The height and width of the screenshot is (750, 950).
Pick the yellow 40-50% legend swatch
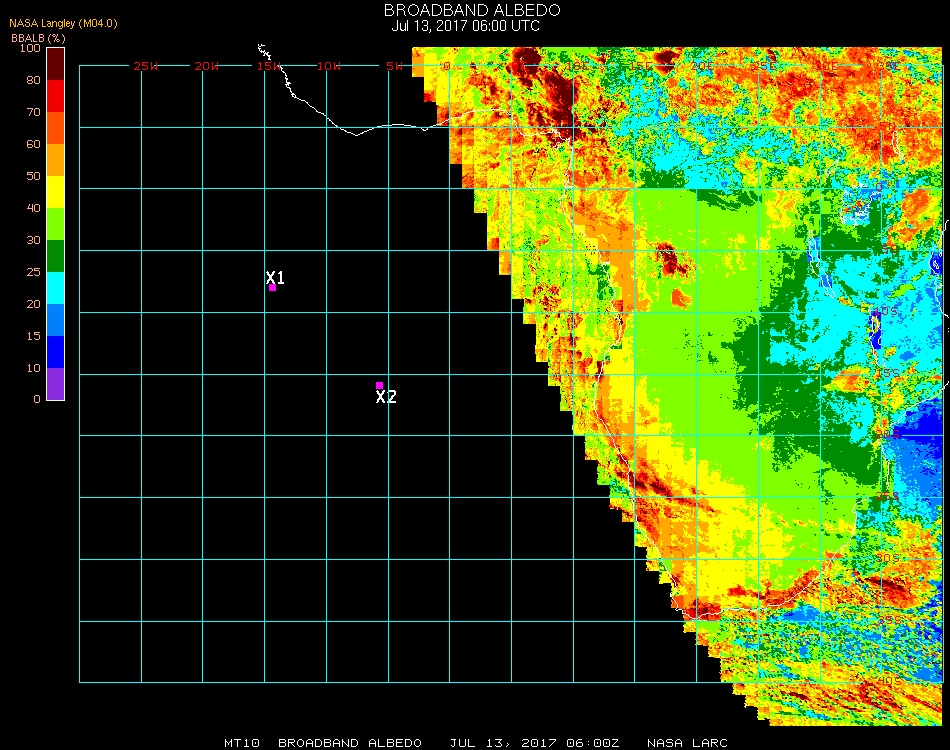tap(56, 192)
